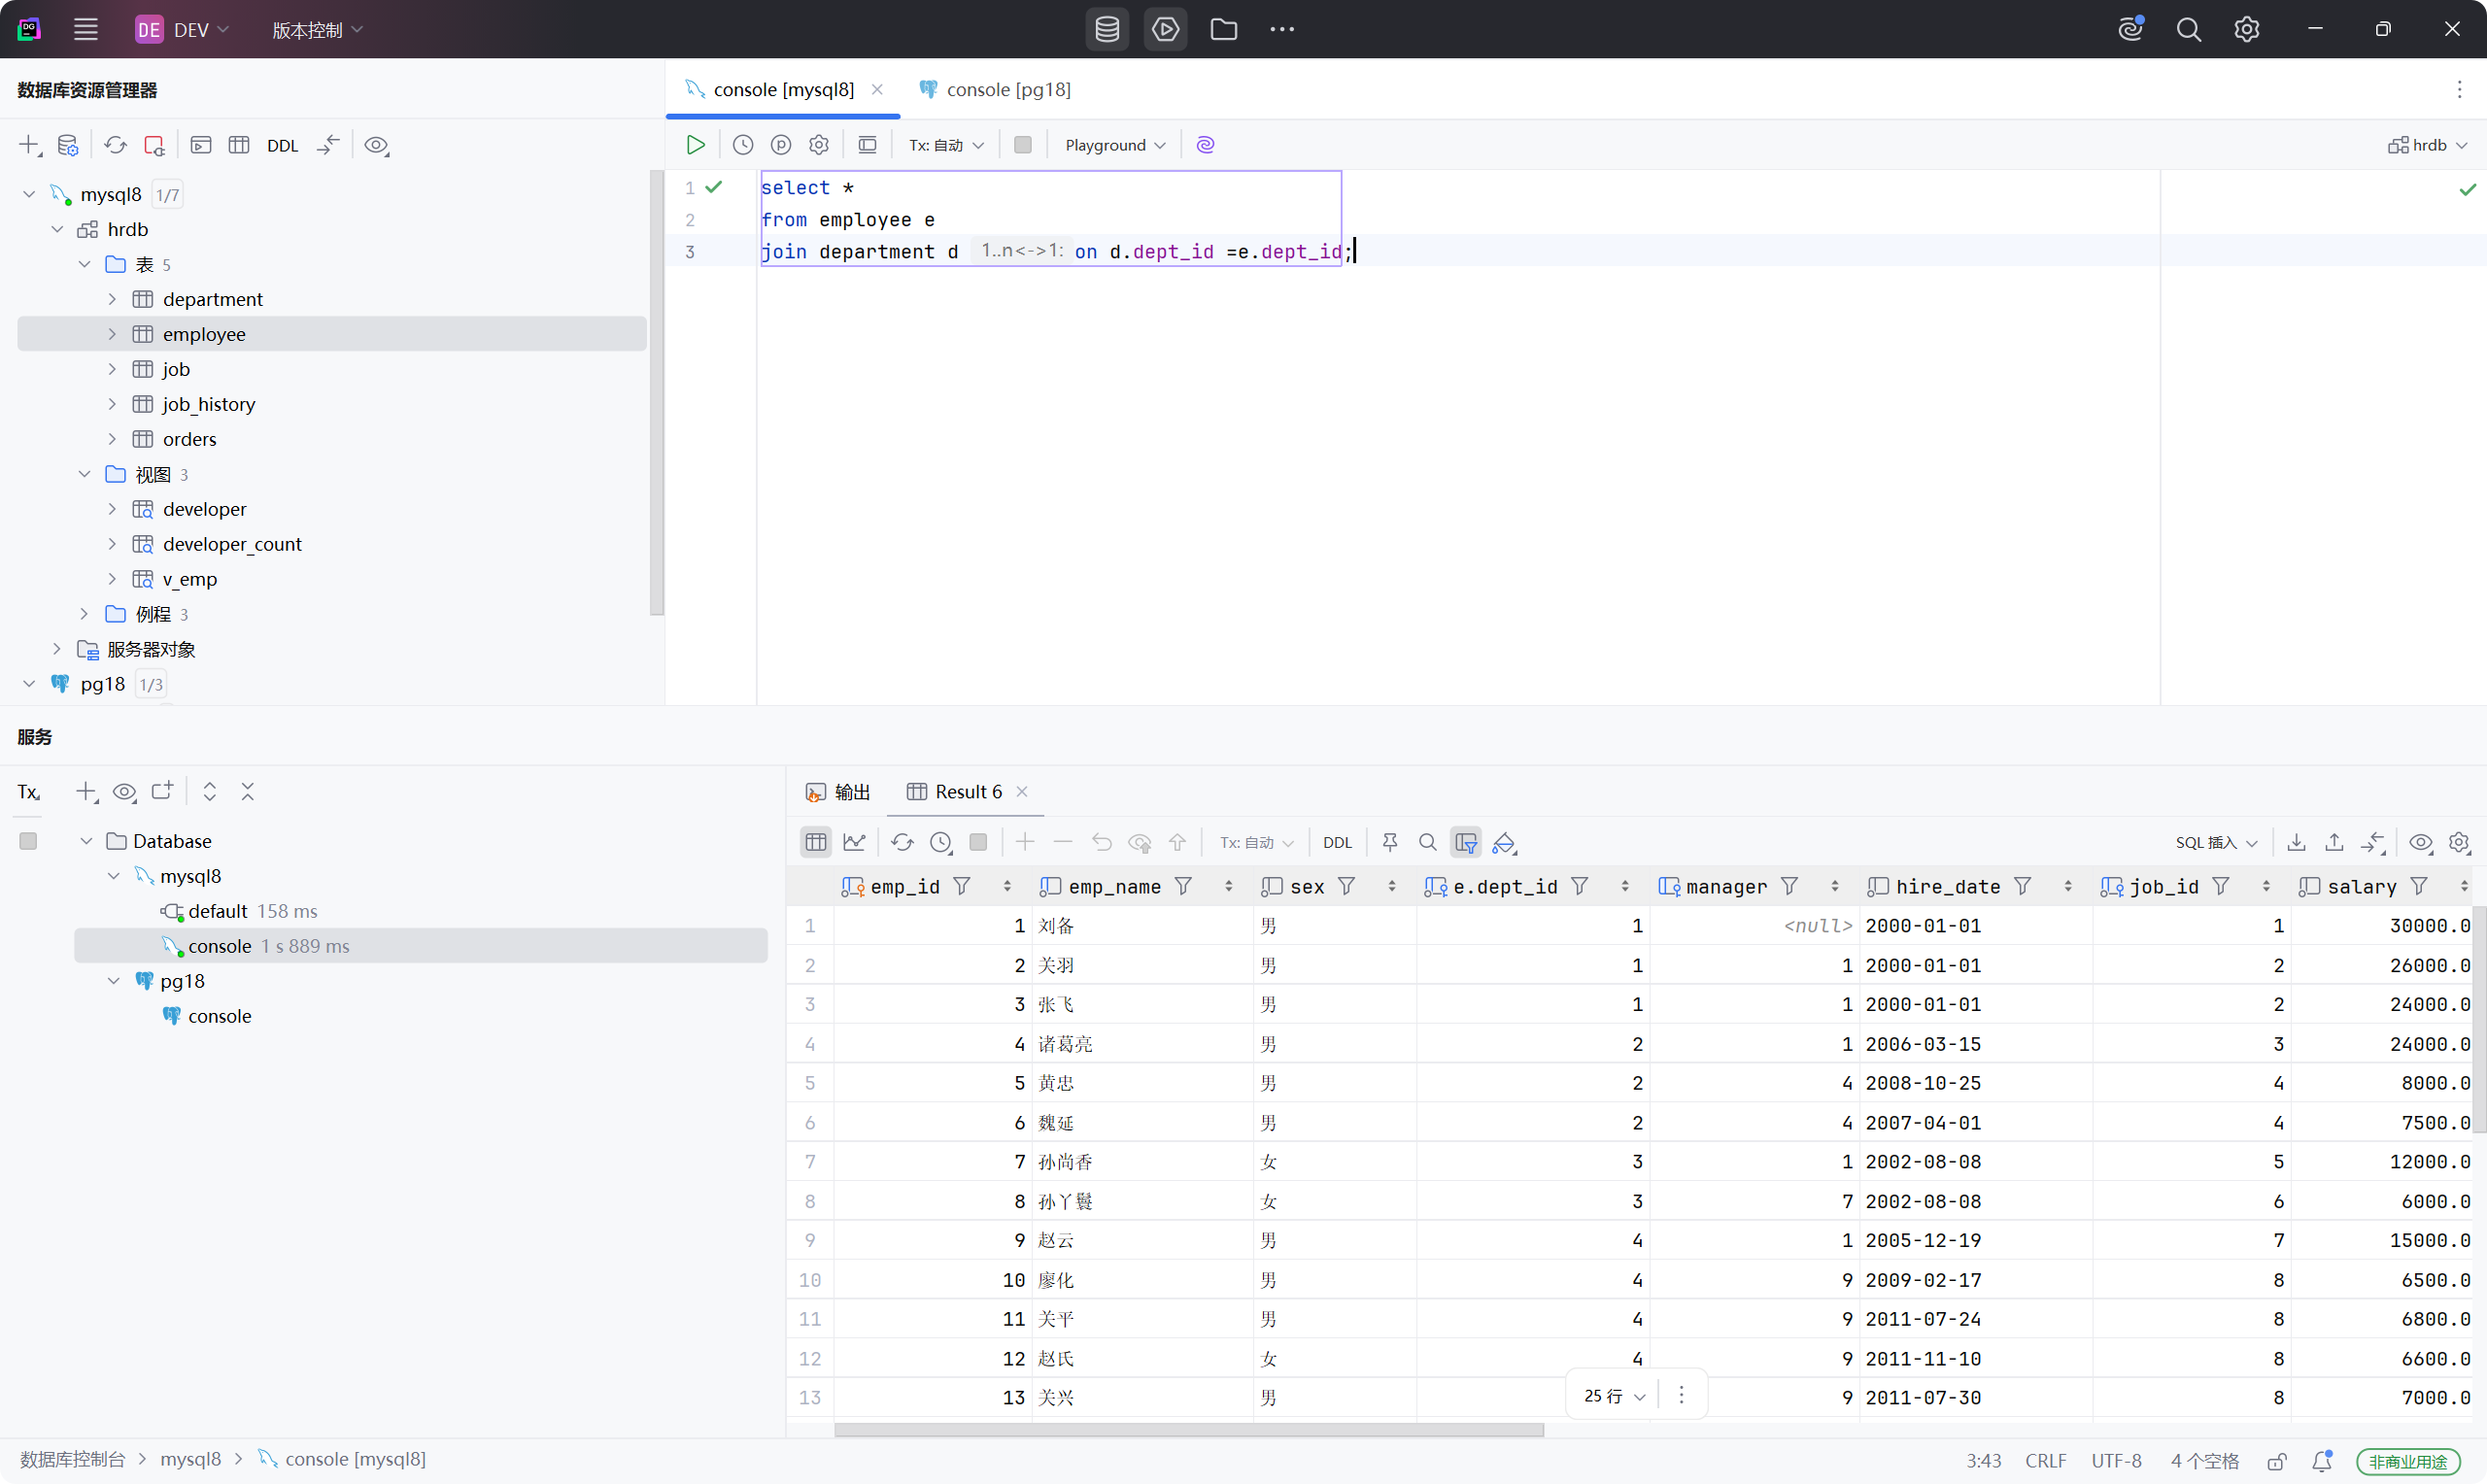Show chart view of results
Viewport: 2487px width, 1484px height.
(854, 842)
